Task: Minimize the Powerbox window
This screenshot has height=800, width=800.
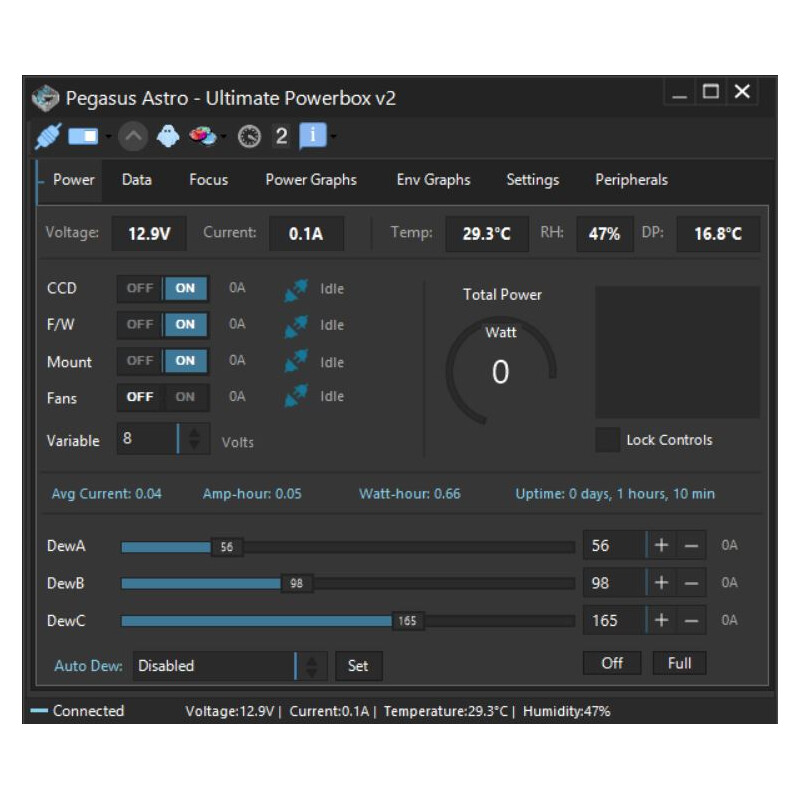Action: point(679,92)
